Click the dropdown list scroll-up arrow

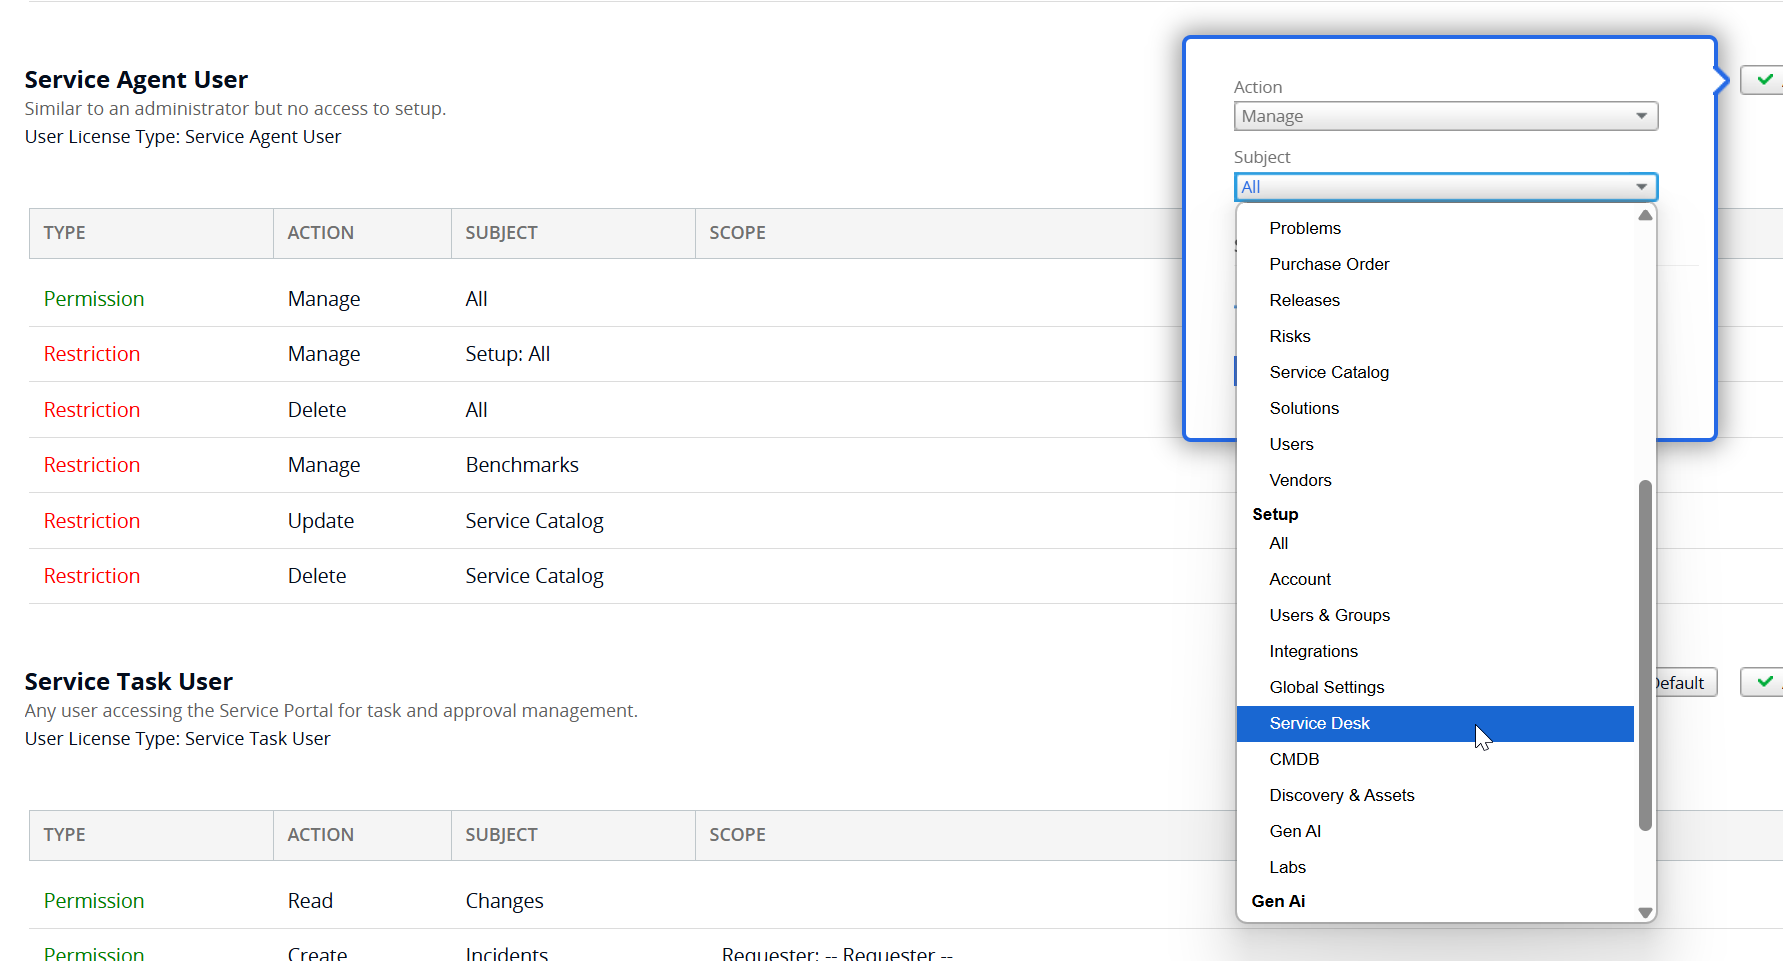[1645, 215]
